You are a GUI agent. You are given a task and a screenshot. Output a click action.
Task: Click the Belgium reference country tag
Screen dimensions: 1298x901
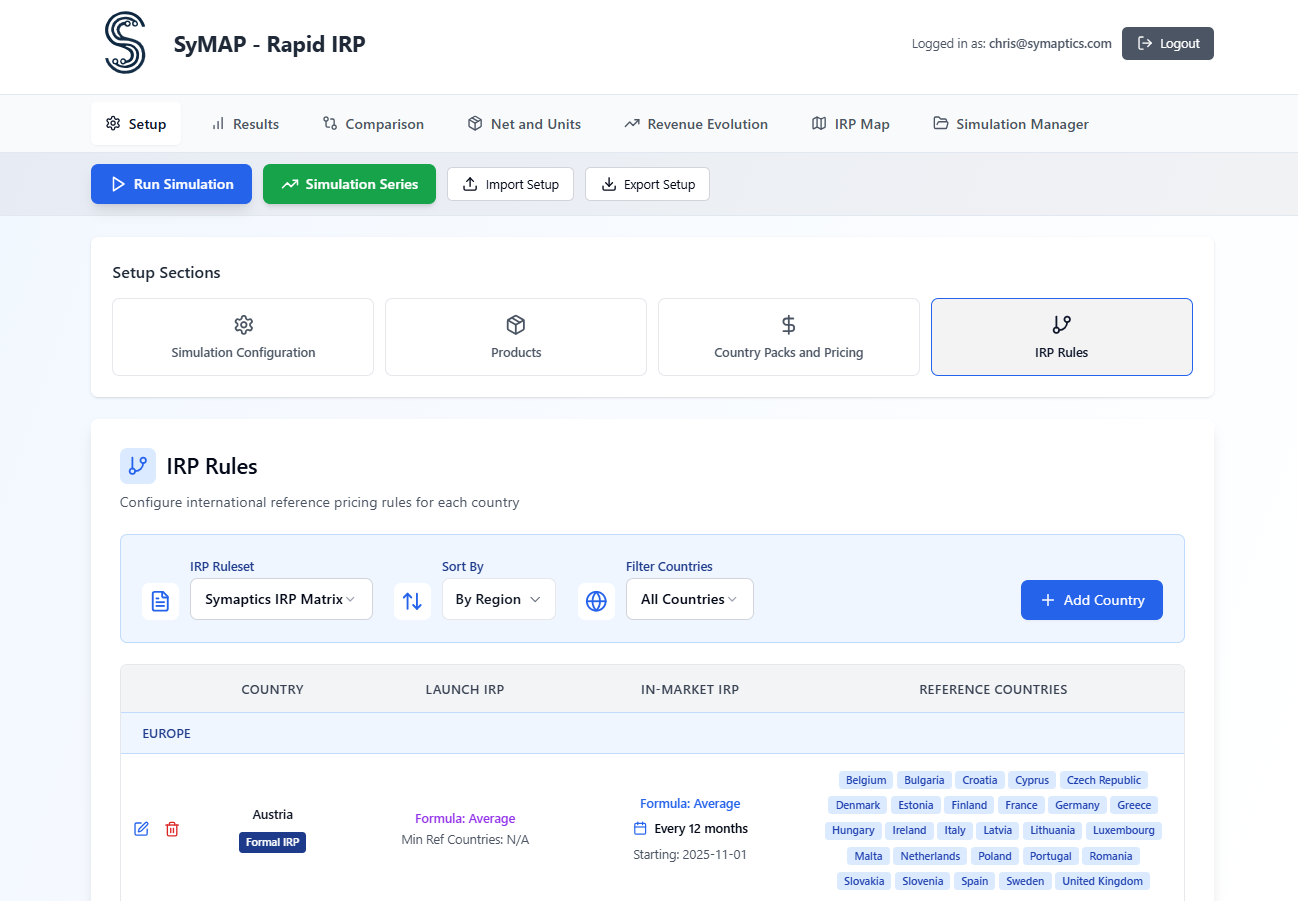[x=865, y=780]
